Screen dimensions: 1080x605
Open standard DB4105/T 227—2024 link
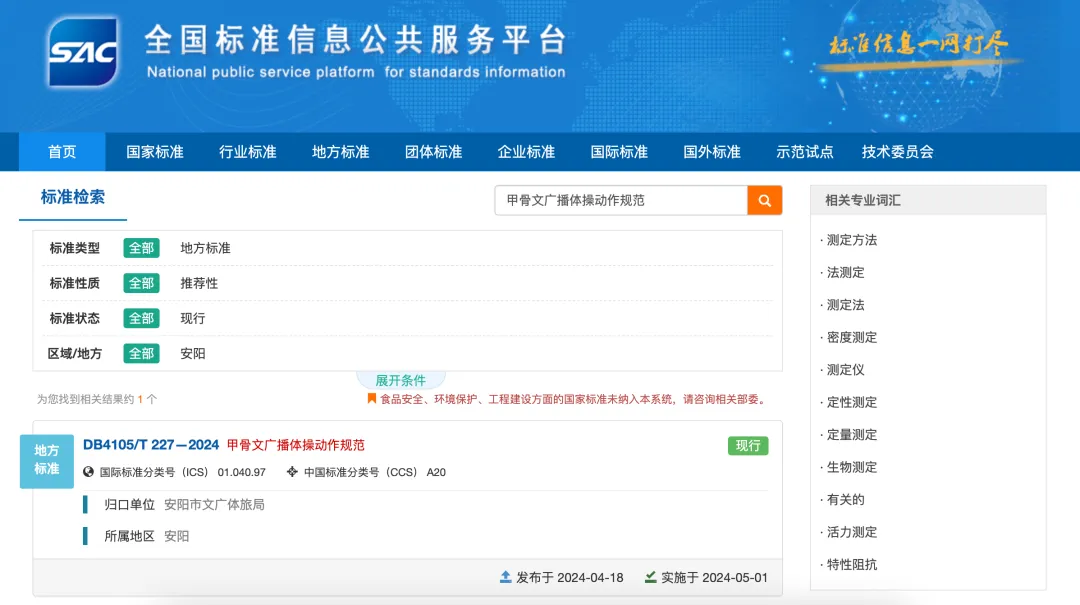tap(151, 445)
